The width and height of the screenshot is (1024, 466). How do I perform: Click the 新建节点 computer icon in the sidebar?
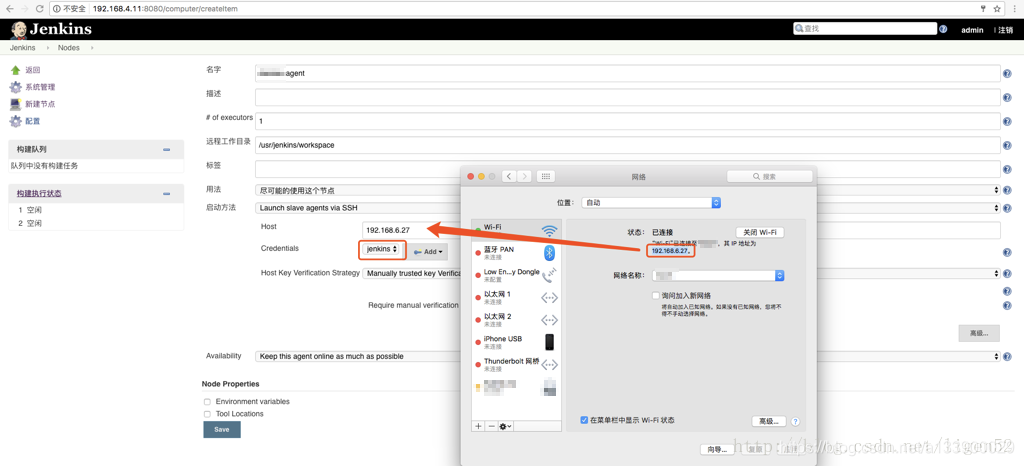click(x=16, y=104)
